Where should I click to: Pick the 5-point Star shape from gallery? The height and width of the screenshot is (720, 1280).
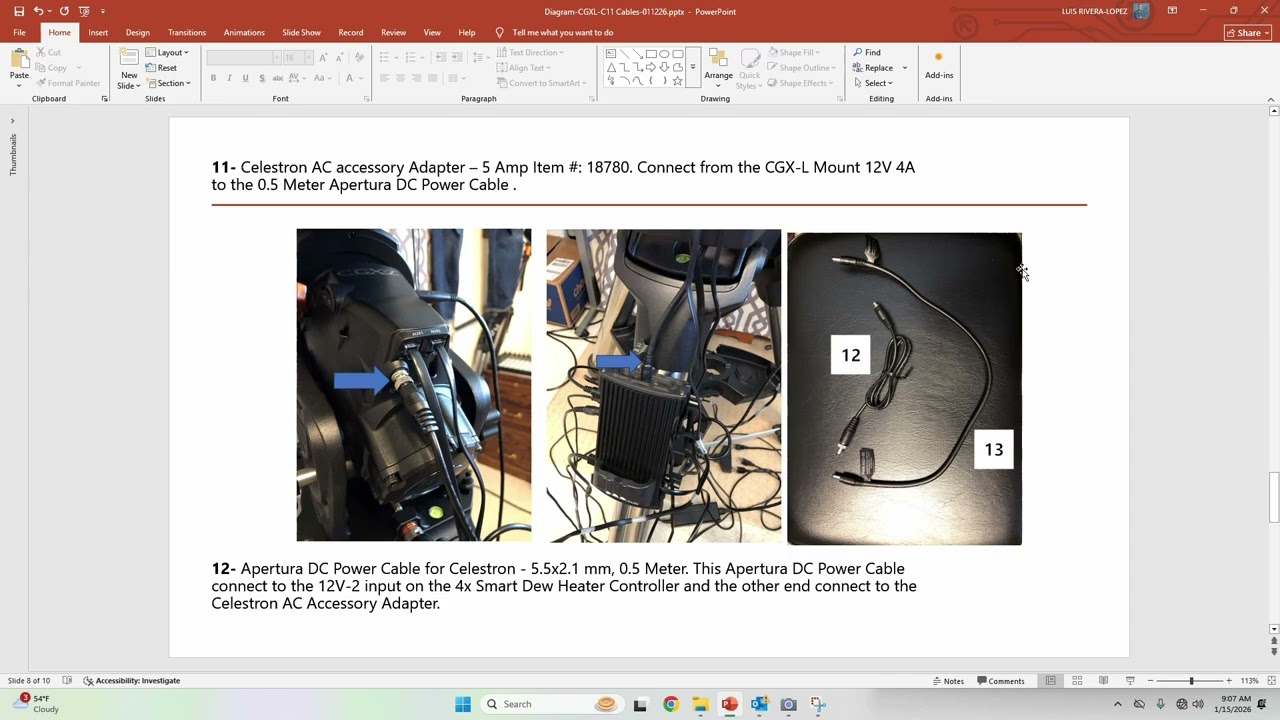pyautogui.click(x=677, y=81)
